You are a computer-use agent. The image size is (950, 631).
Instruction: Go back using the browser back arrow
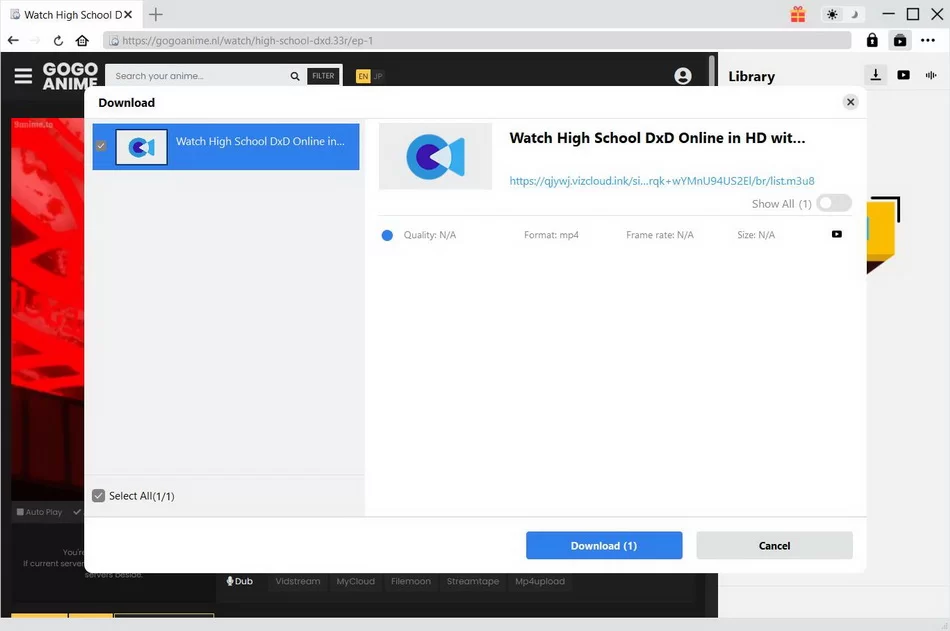[x=13, y=41]
